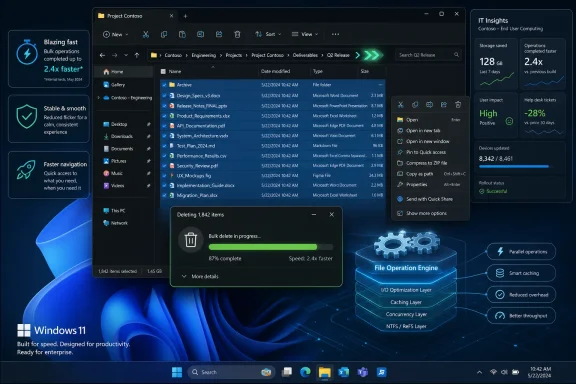Click the Rename icon in the context menu
This screenshot has height=384, width=576.
click(429, 105)
